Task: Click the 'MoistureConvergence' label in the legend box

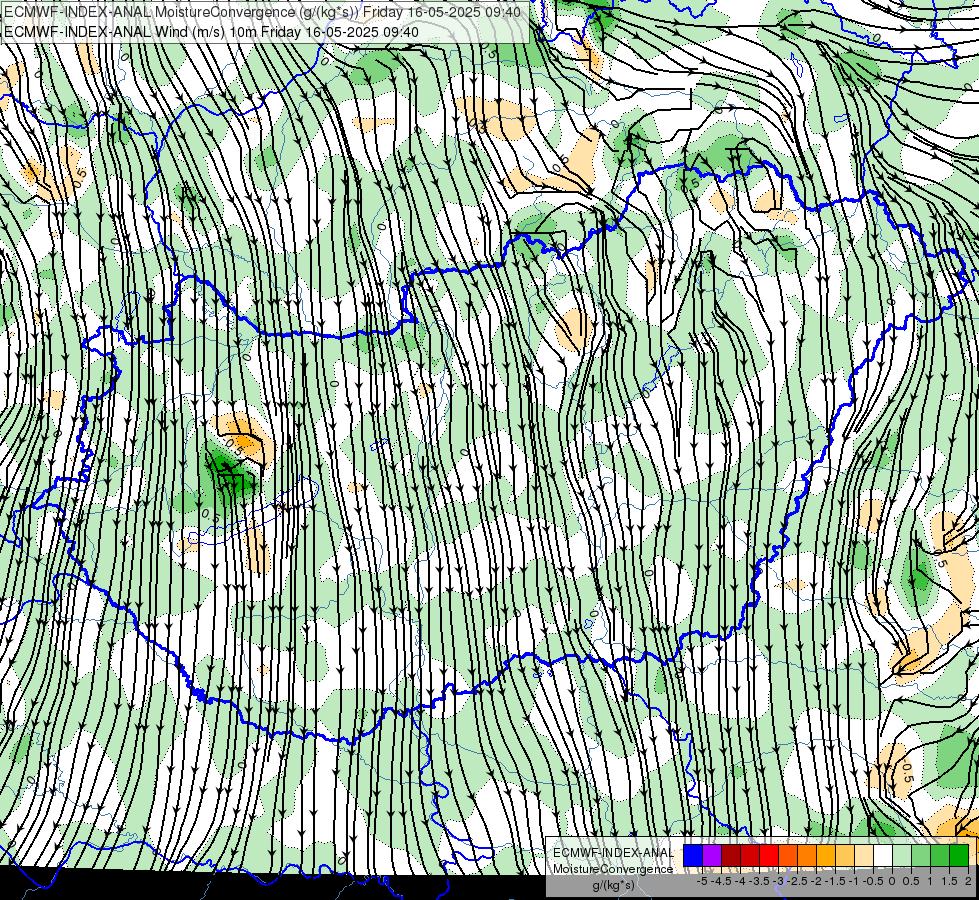Action: (613, 869)
